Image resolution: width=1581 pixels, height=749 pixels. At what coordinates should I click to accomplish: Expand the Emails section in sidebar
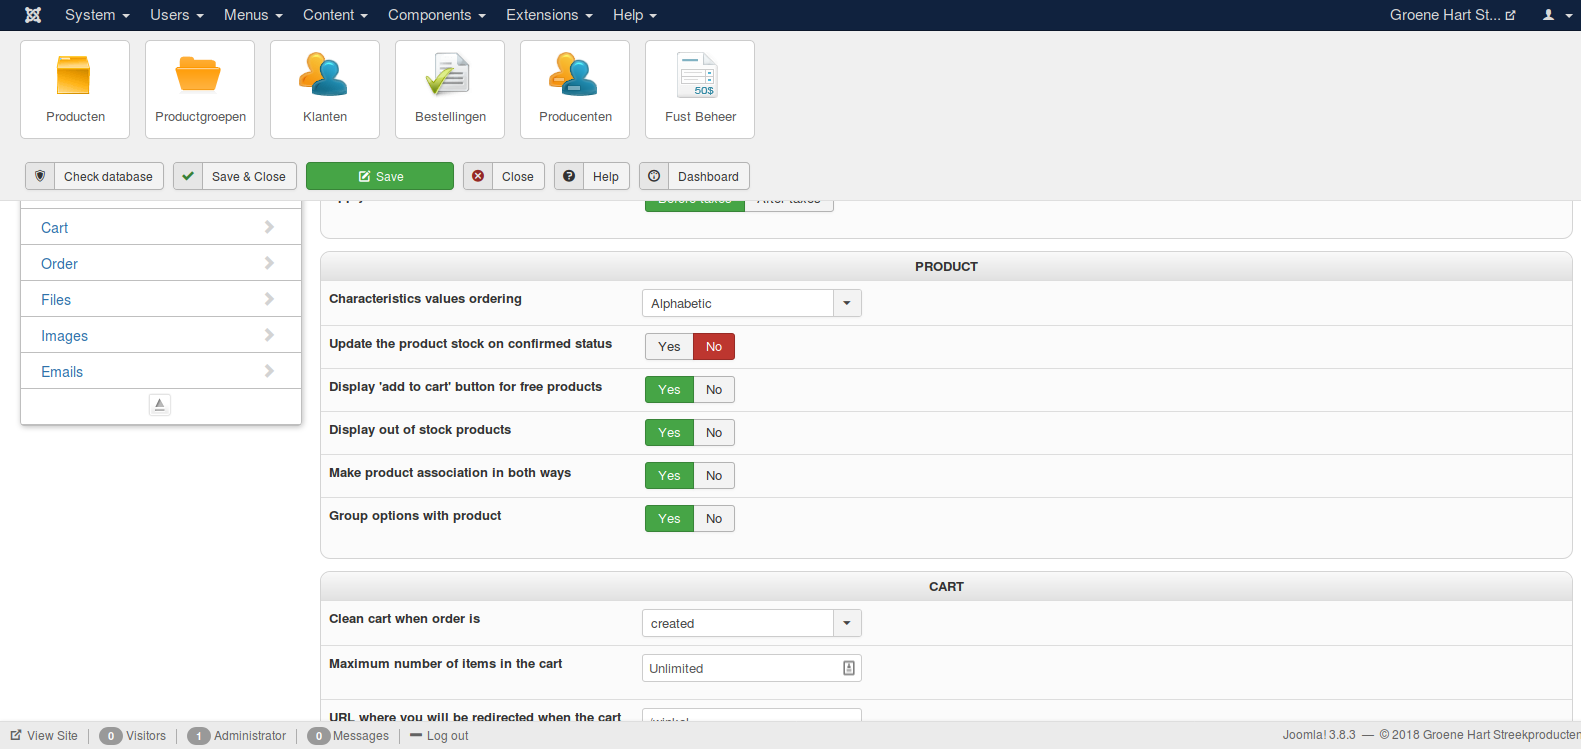161,371
